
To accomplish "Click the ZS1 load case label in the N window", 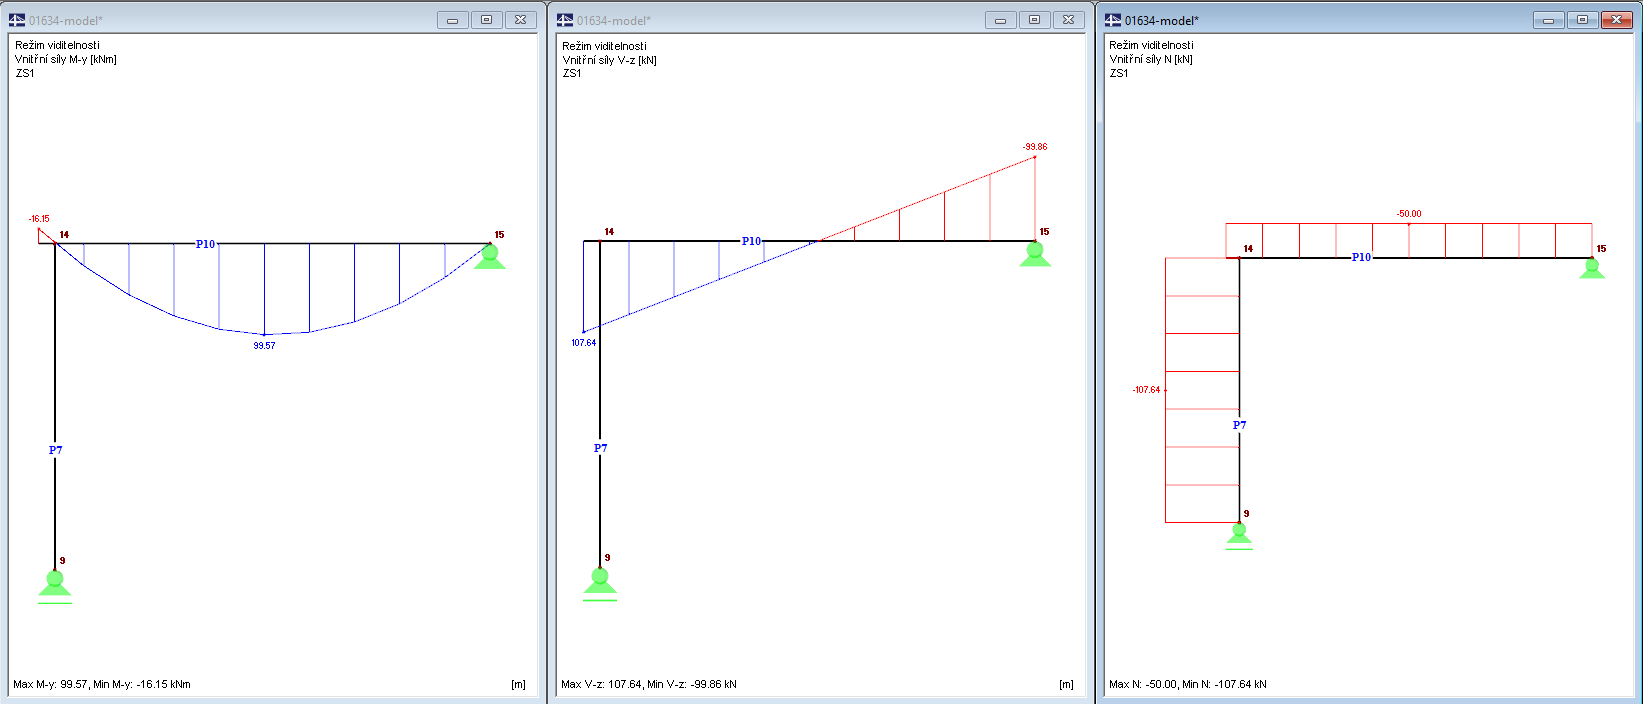I will 1119,73.
